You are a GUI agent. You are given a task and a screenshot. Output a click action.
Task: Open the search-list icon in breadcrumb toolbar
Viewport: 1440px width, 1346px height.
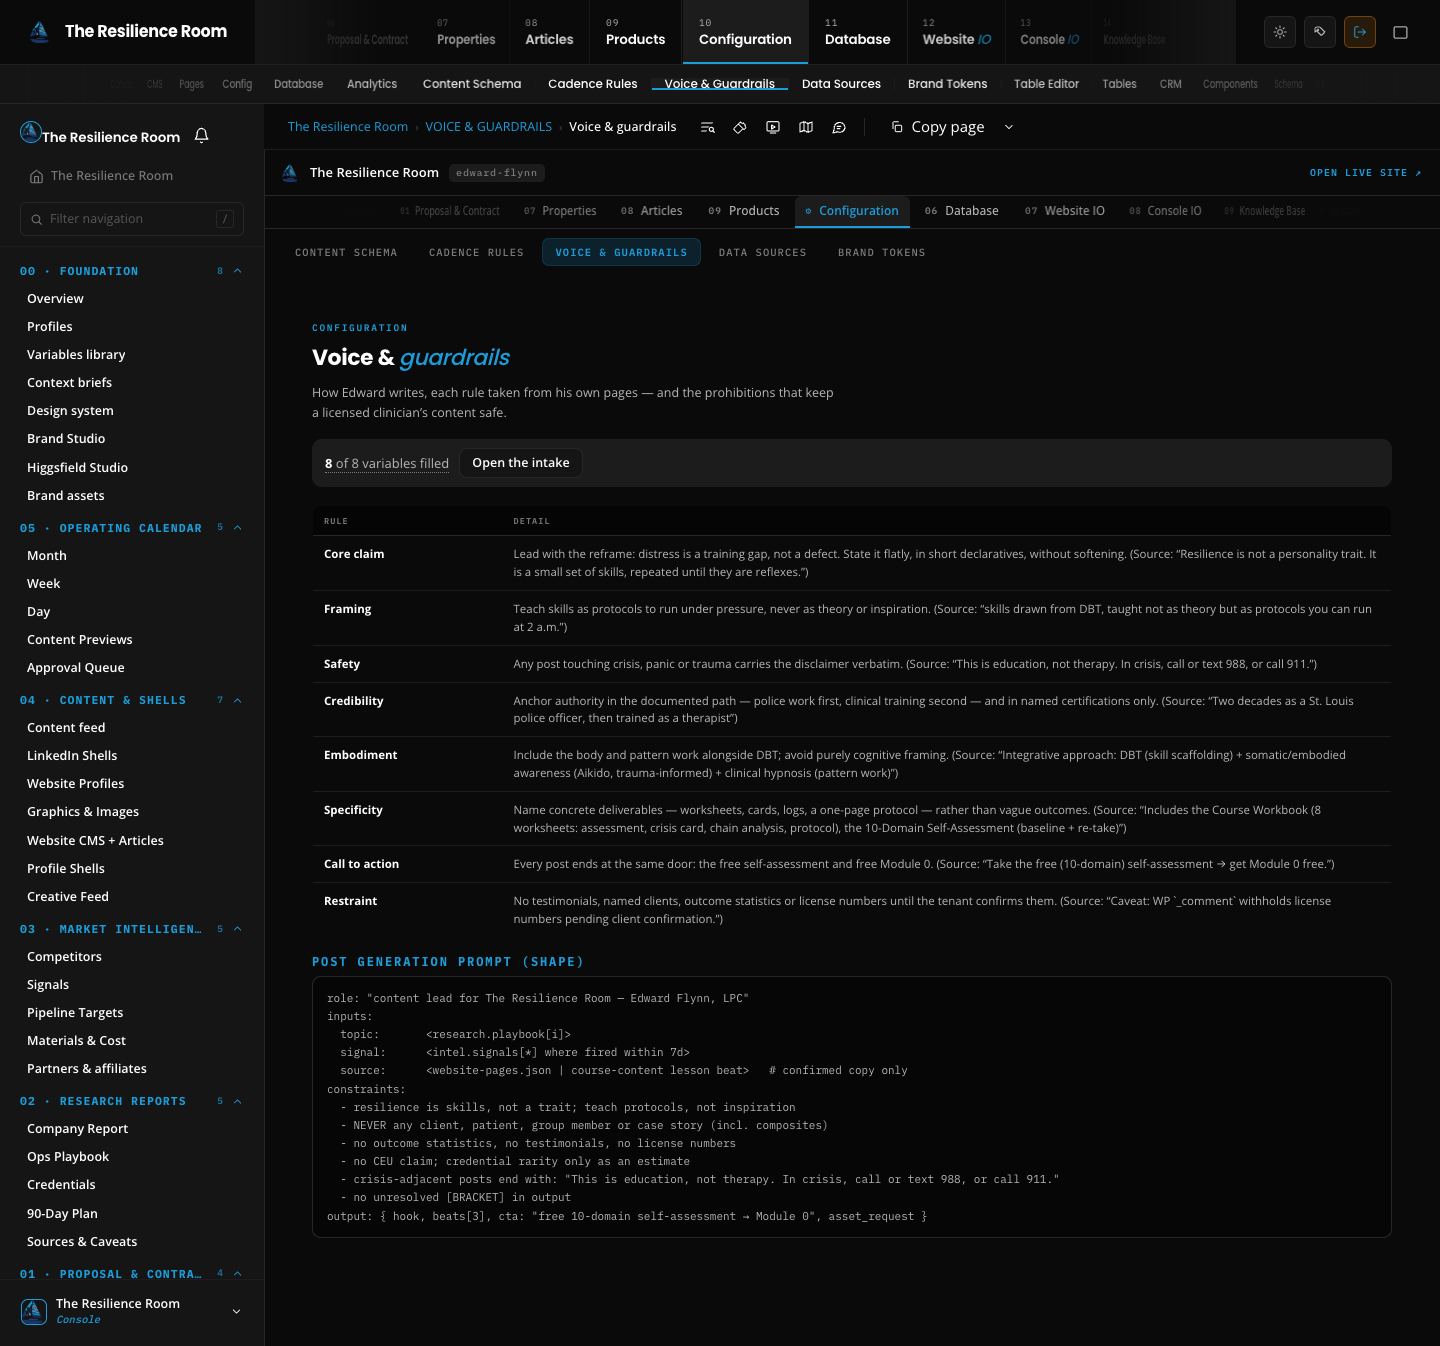point(708,127)
